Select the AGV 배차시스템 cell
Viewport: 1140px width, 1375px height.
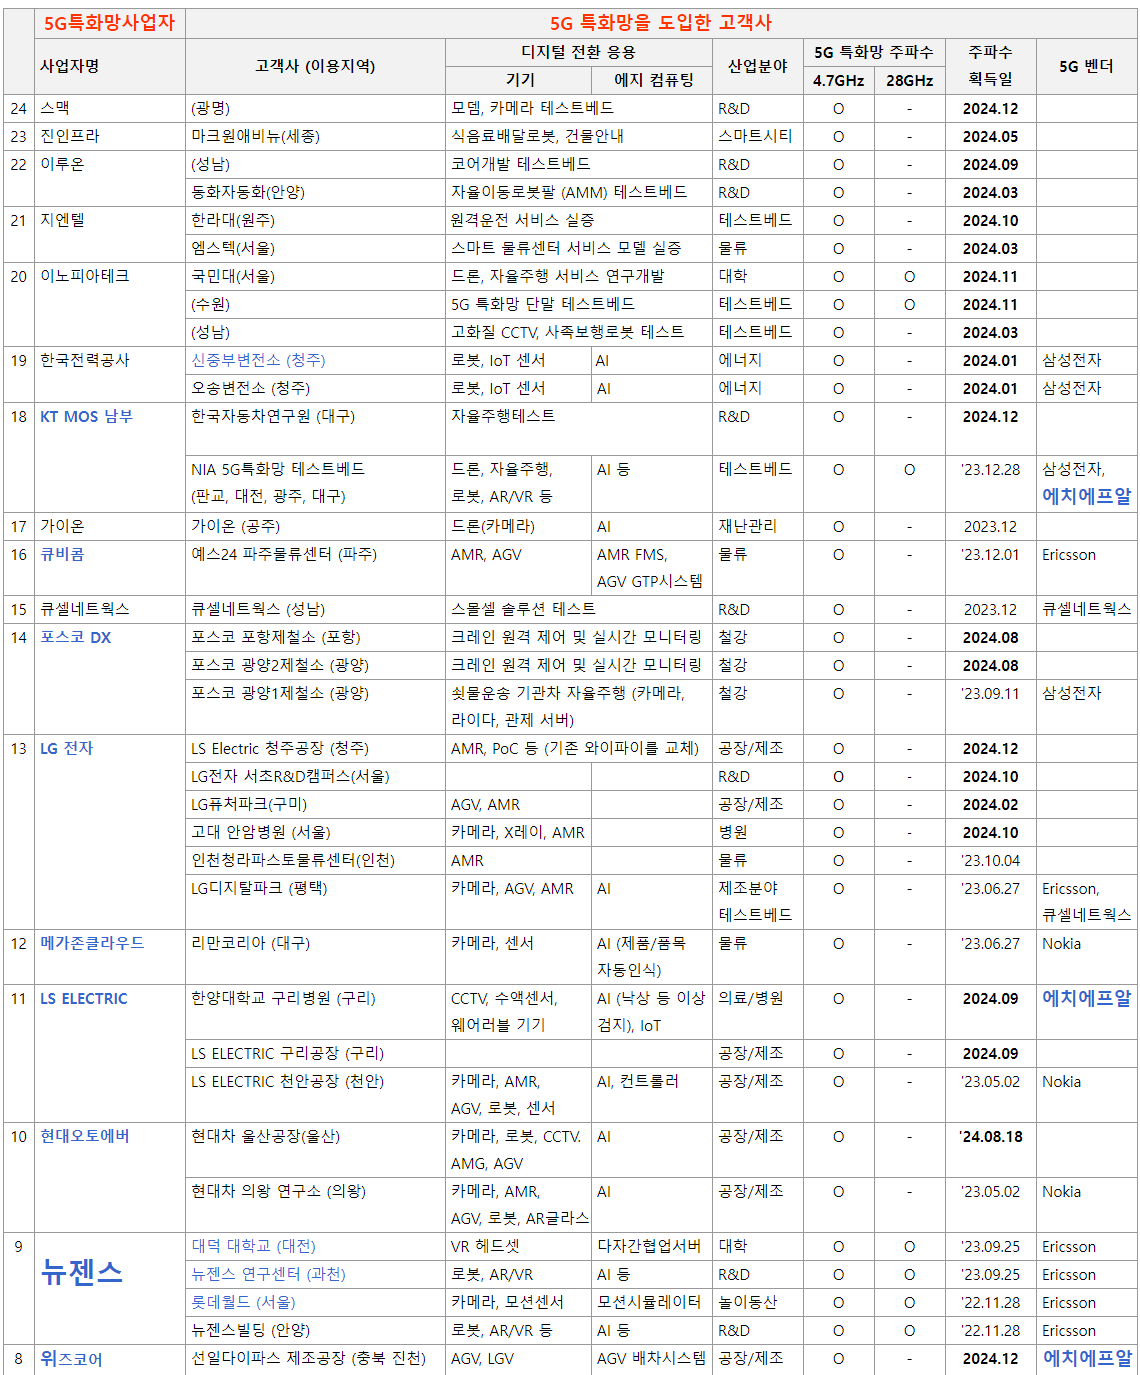651,1358
